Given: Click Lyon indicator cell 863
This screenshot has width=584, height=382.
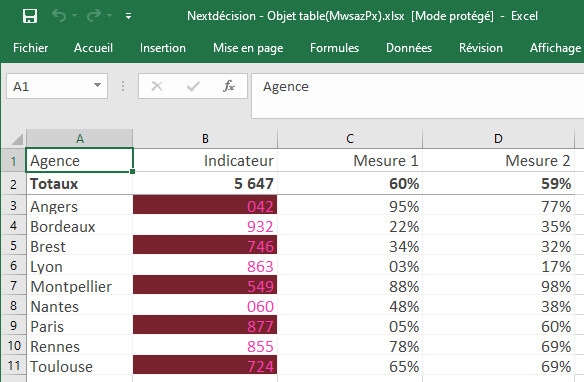Looking at the screenshot, I should (205, 266).
